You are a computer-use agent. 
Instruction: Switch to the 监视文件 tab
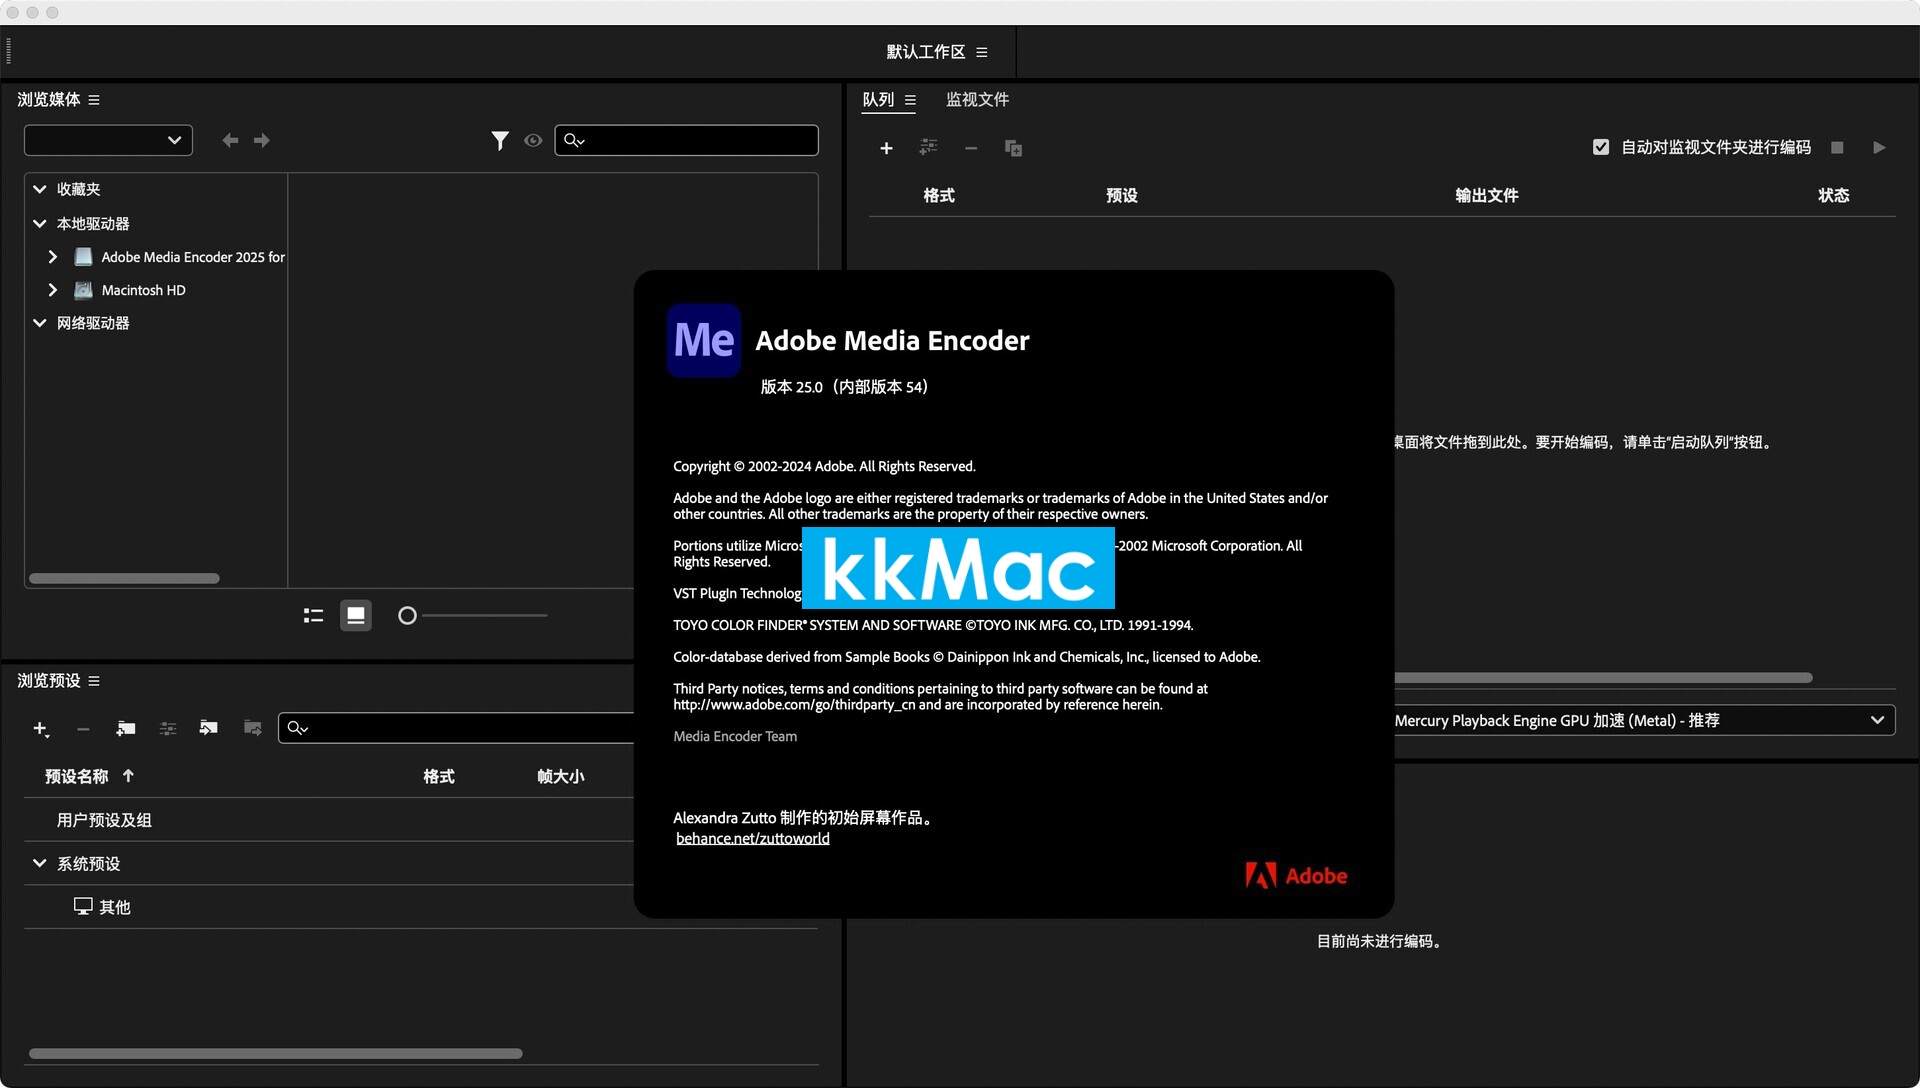pos(977,100)
